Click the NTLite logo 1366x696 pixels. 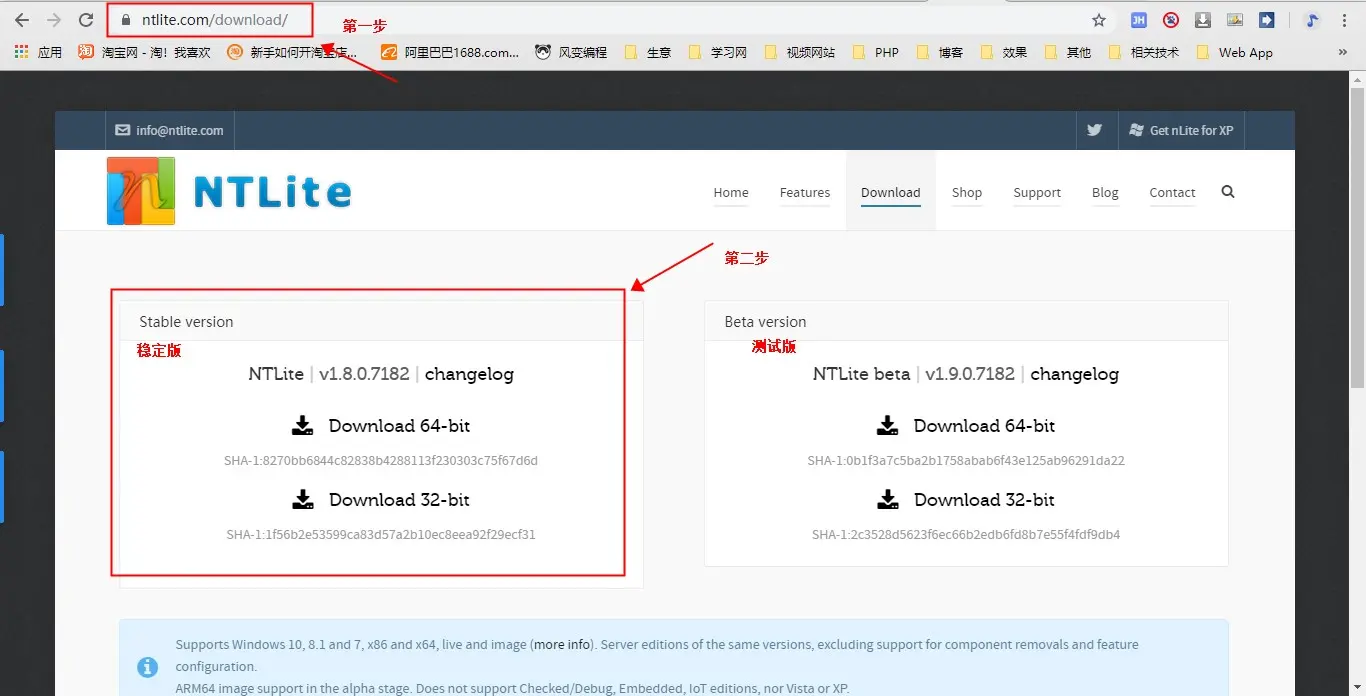[x=229, y=191]
